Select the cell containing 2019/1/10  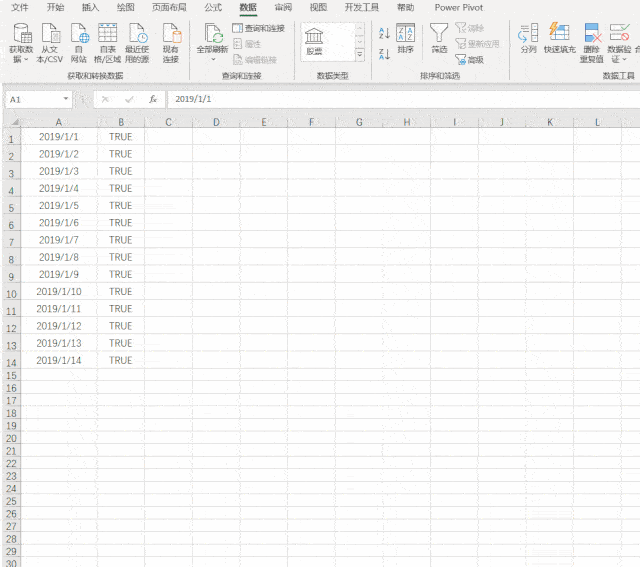(59, 291)
